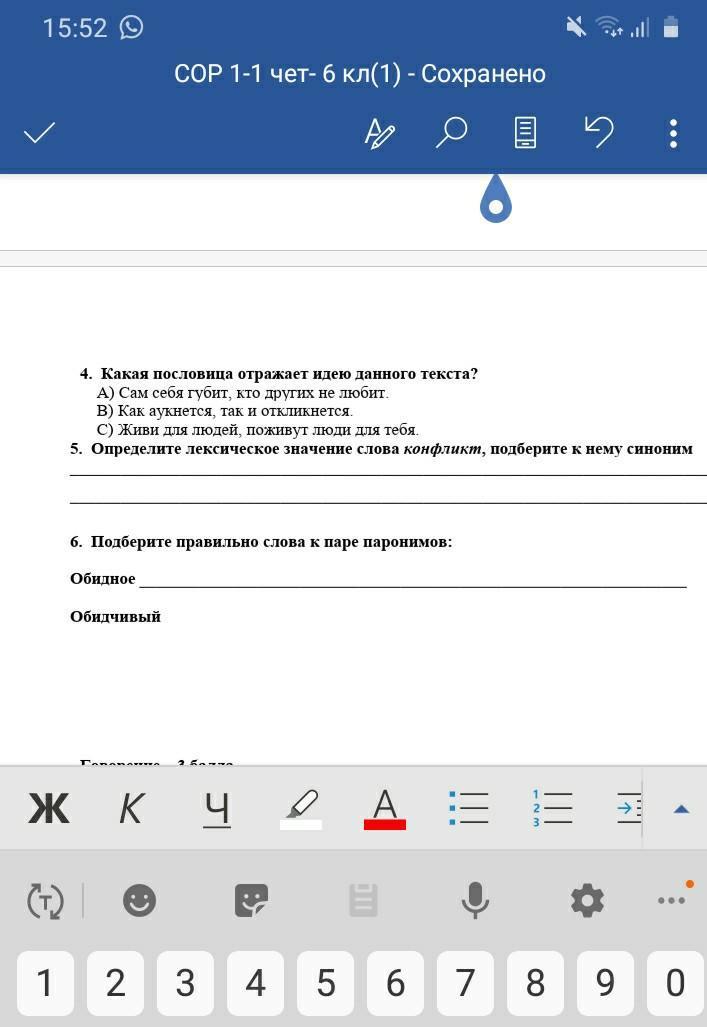Open the stickers panel

[x=252, y=900]
